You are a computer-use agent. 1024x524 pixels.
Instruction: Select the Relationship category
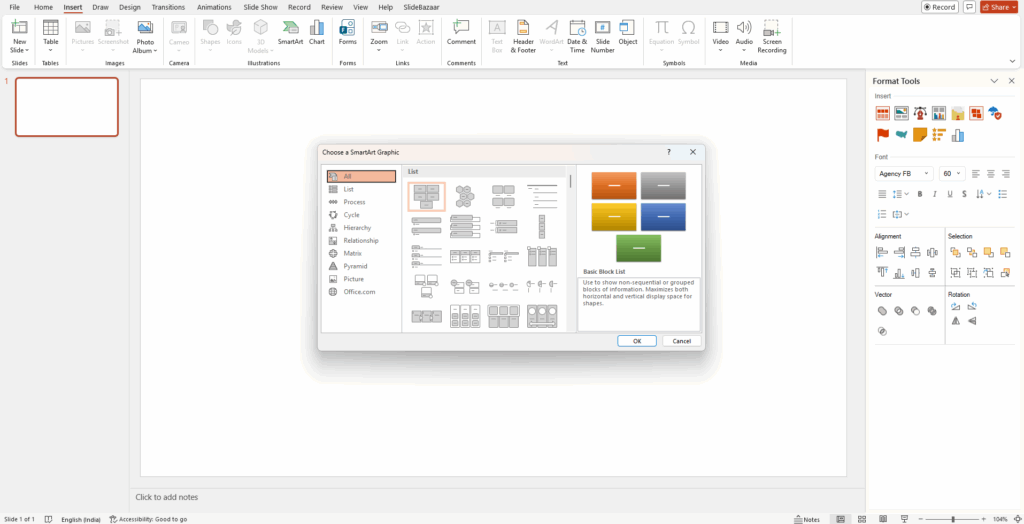pyautogui.click(x=361, y=240)
